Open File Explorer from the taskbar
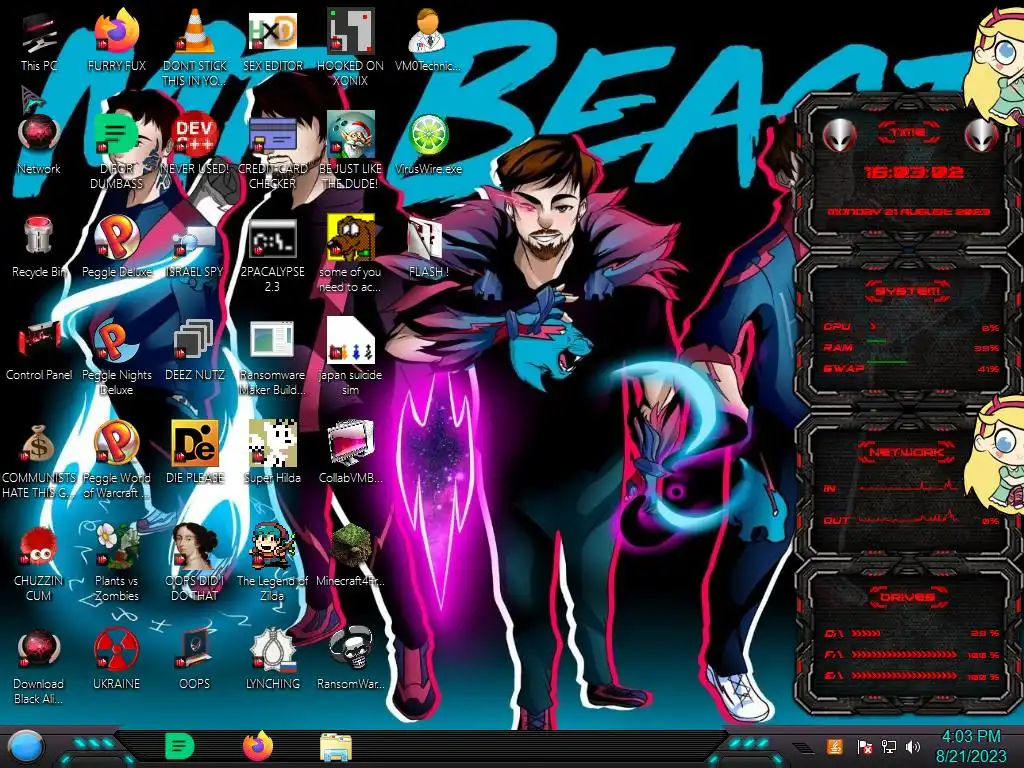 pyautogui.click(x=336, y=747)
